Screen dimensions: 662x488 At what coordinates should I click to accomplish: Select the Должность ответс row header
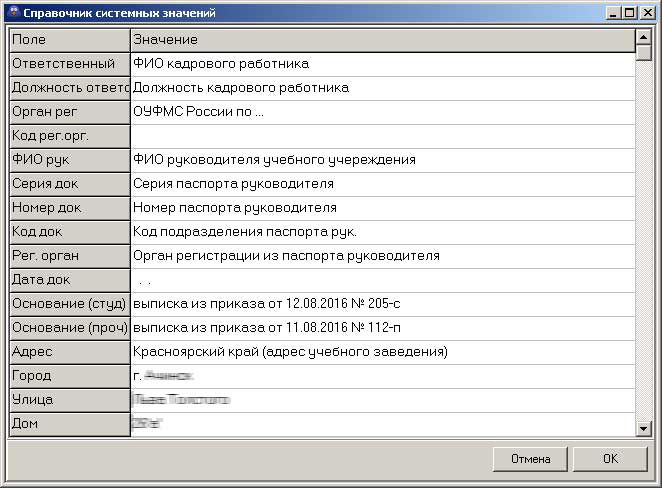pyautogui.click(x=70, y=88)
